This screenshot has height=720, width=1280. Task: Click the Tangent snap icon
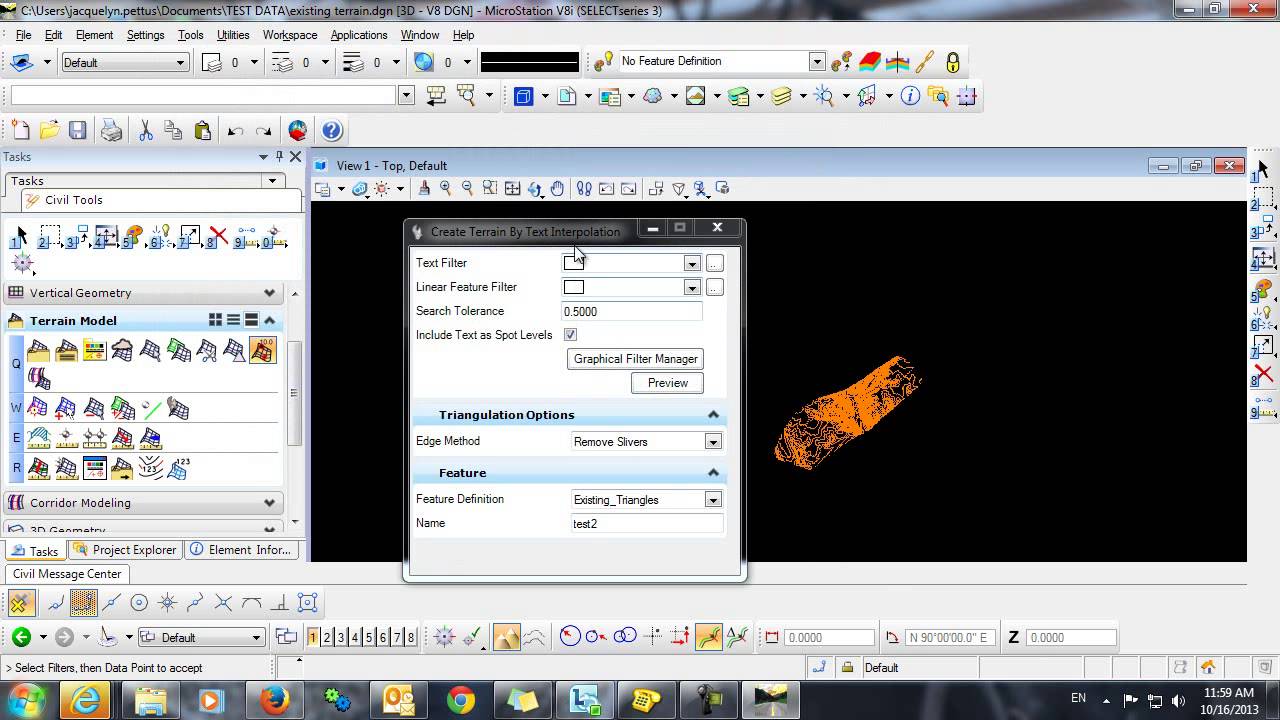pos(251,602)
